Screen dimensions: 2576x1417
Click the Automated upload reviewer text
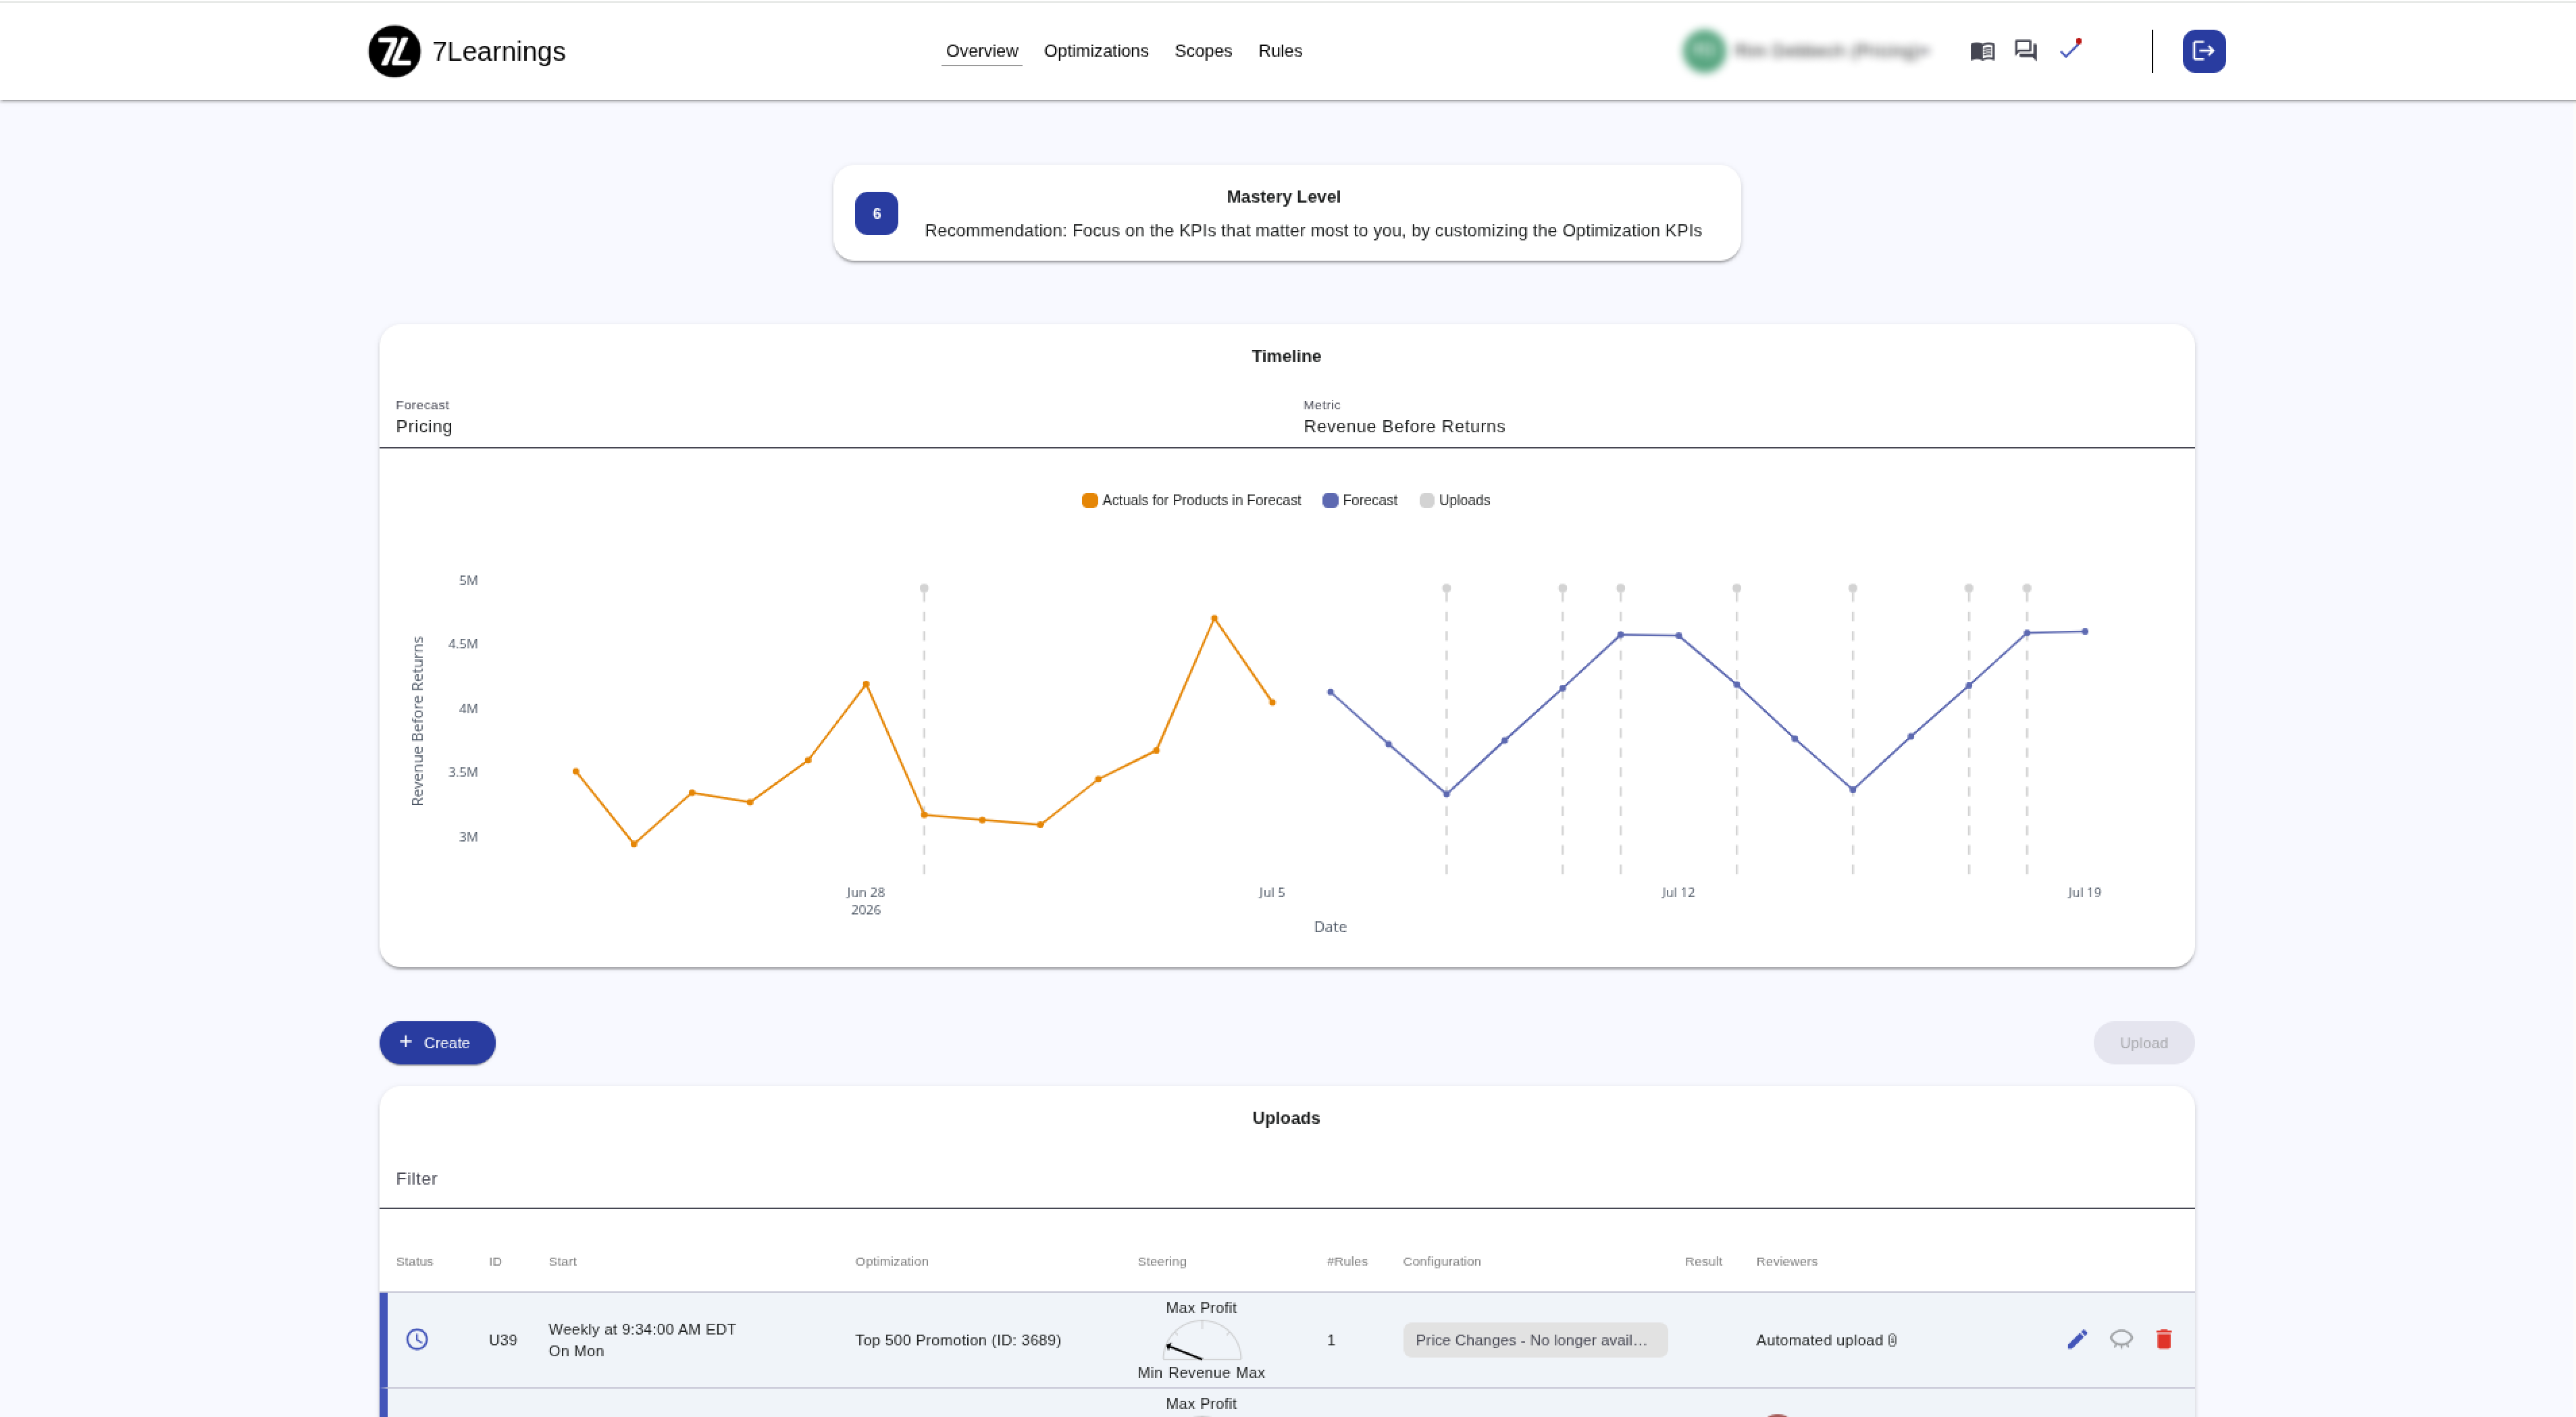(1819, 1340)
